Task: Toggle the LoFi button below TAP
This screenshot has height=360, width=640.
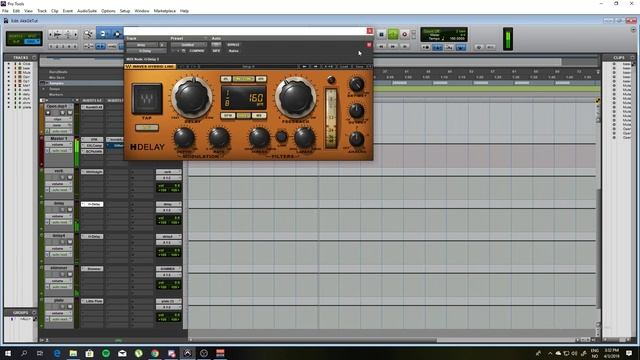Action: [147, 128]
